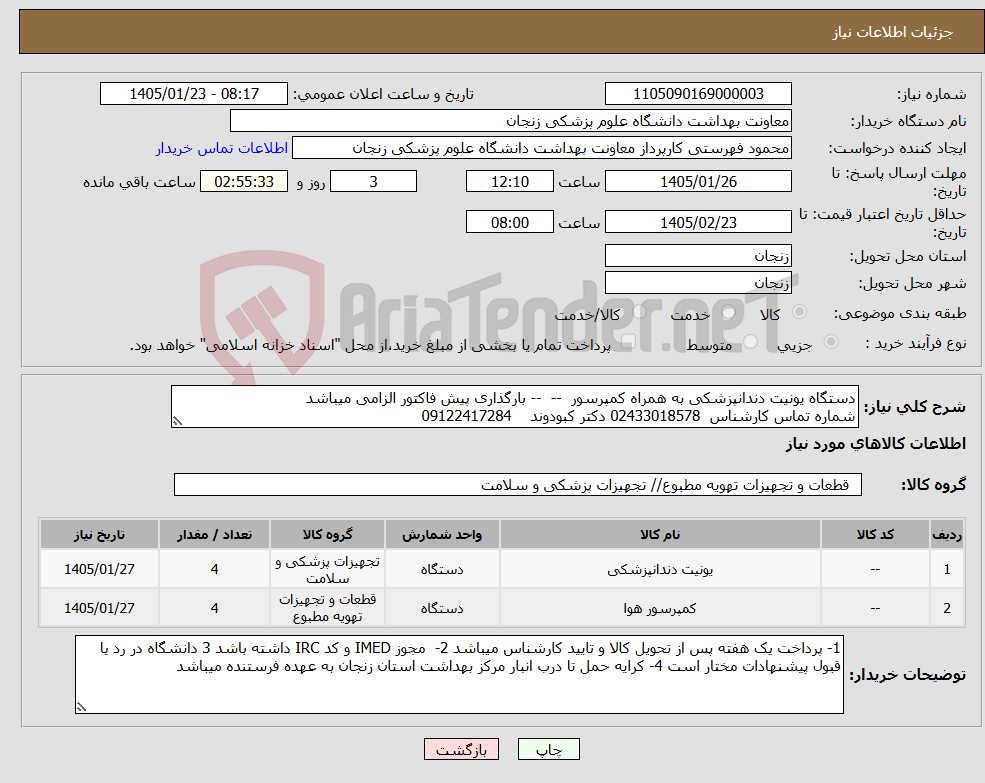Viewport: 985px width, 783px height.
Task: Click the buyer organization name field
Action: [x=511, y=121]
